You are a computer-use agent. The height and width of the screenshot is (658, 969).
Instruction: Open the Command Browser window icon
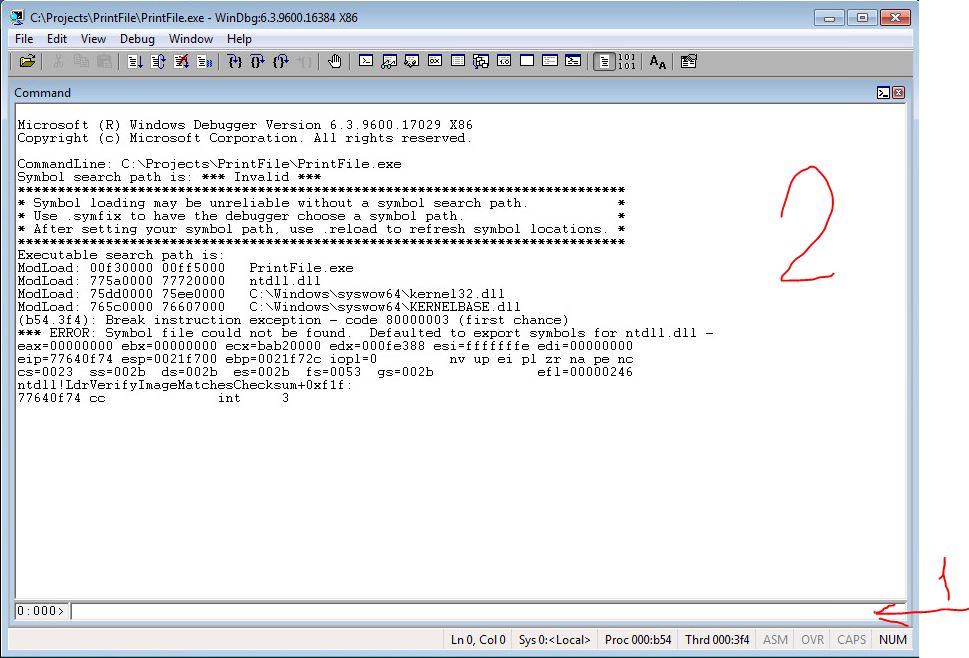573,61
